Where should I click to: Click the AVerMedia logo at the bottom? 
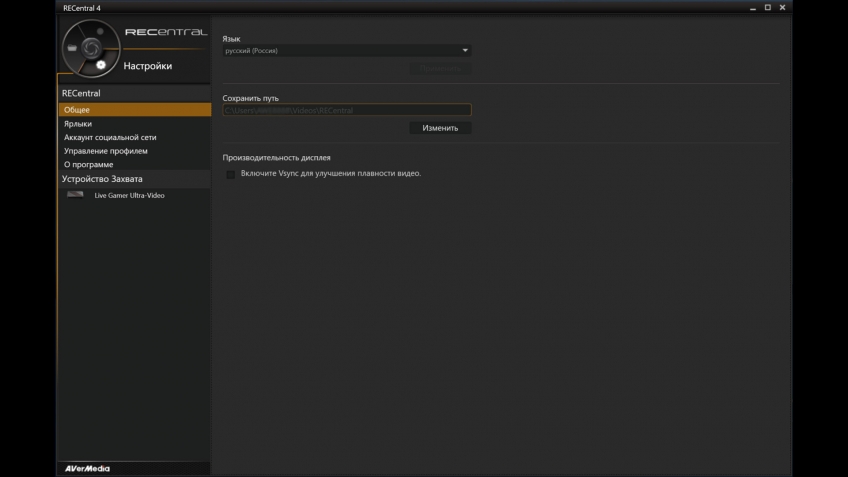tap(87, 469)
